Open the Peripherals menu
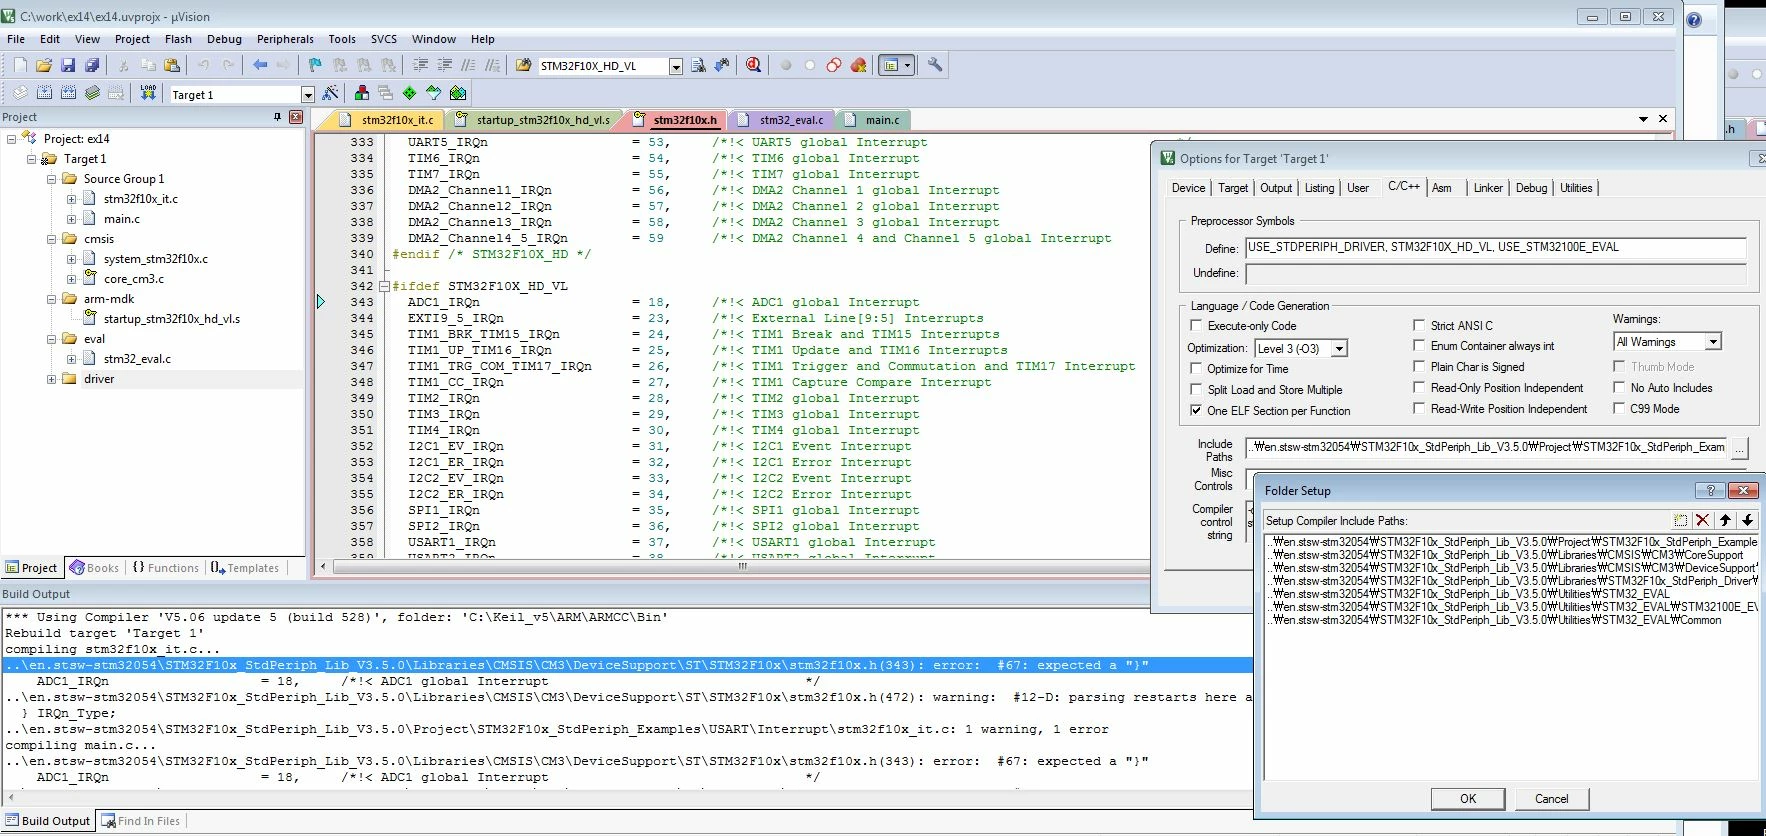Image resolution: width=1766 pixels, height=836 pixels. [285, 39]
